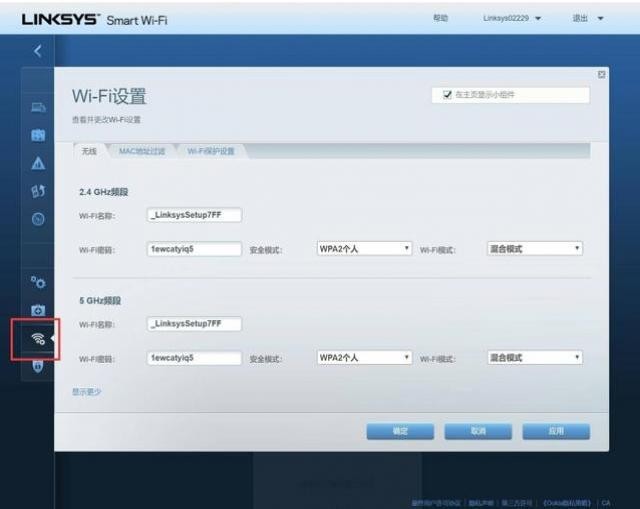Switch to Wi-Fi Protected Setup tab

[211, 151]
